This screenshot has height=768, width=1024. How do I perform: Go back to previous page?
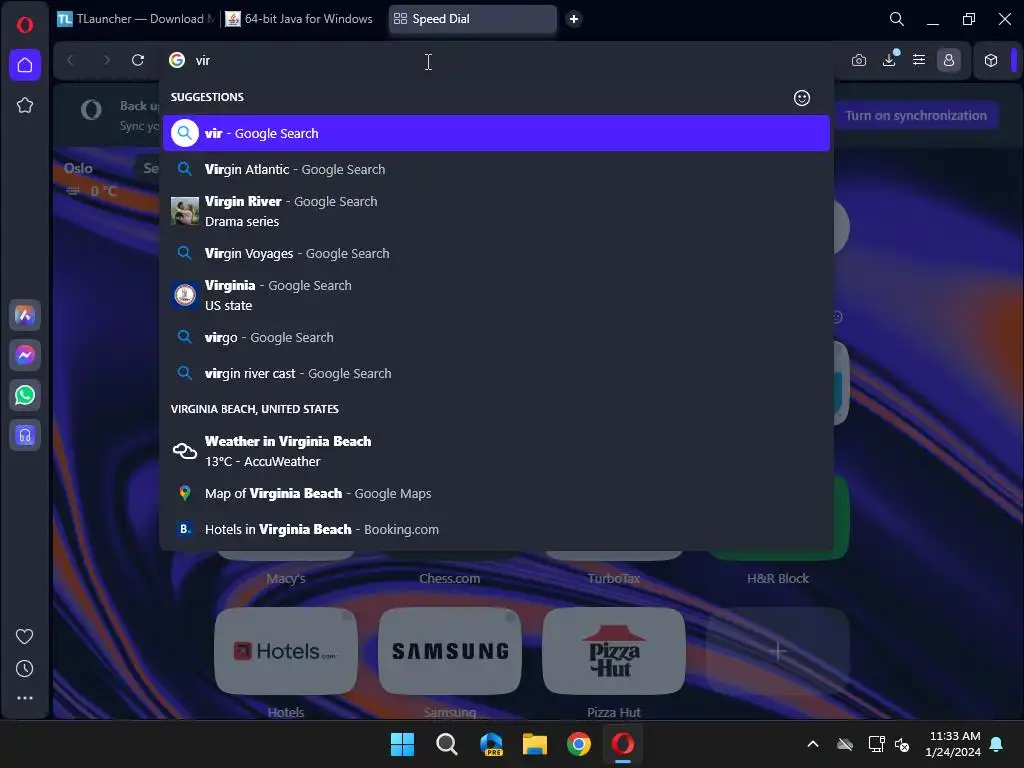[71, 60]
